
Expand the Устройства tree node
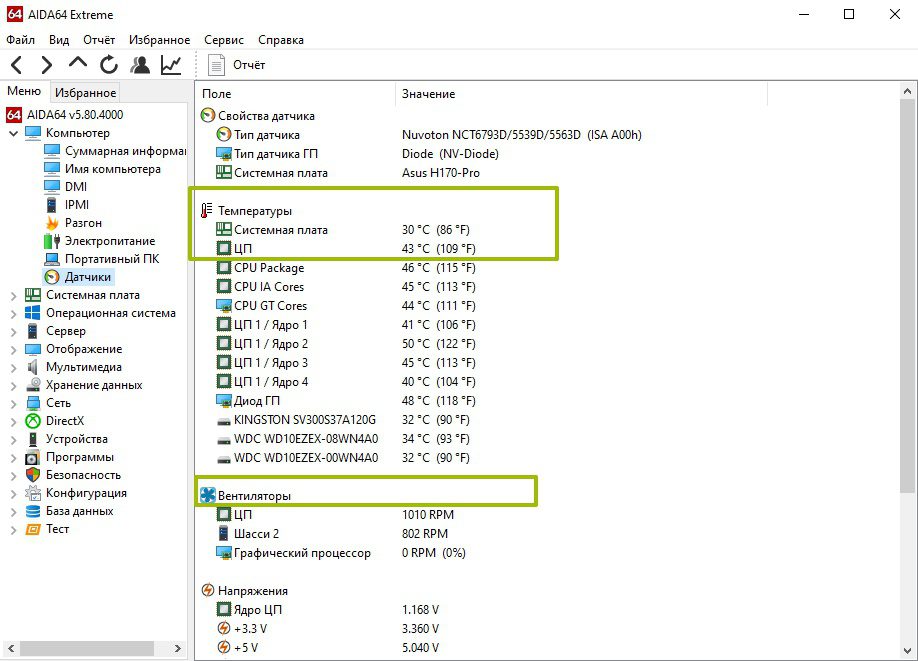(13, 440)
